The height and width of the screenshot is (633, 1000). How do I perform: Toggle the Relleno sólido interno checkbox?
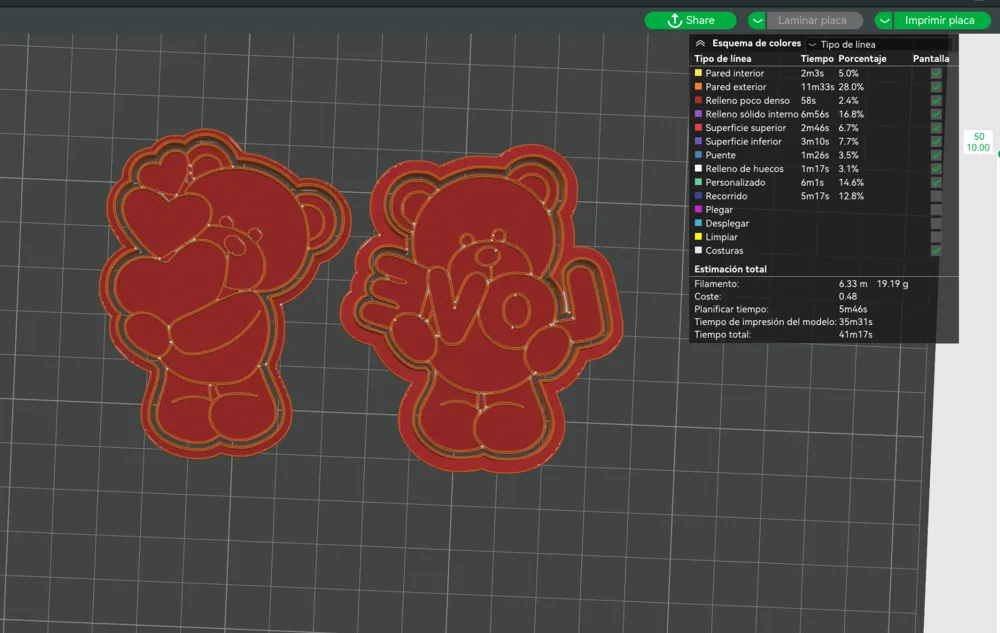[x=936, y=114]
